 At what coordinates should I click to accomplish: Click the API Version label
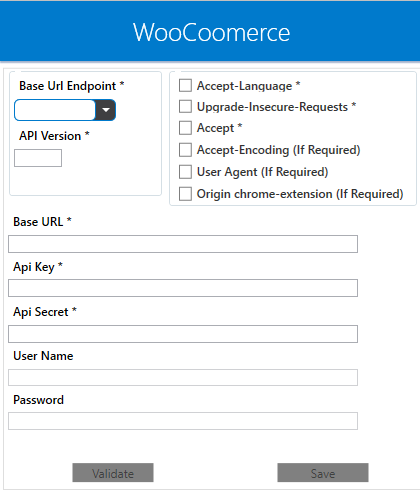point(54,136)
